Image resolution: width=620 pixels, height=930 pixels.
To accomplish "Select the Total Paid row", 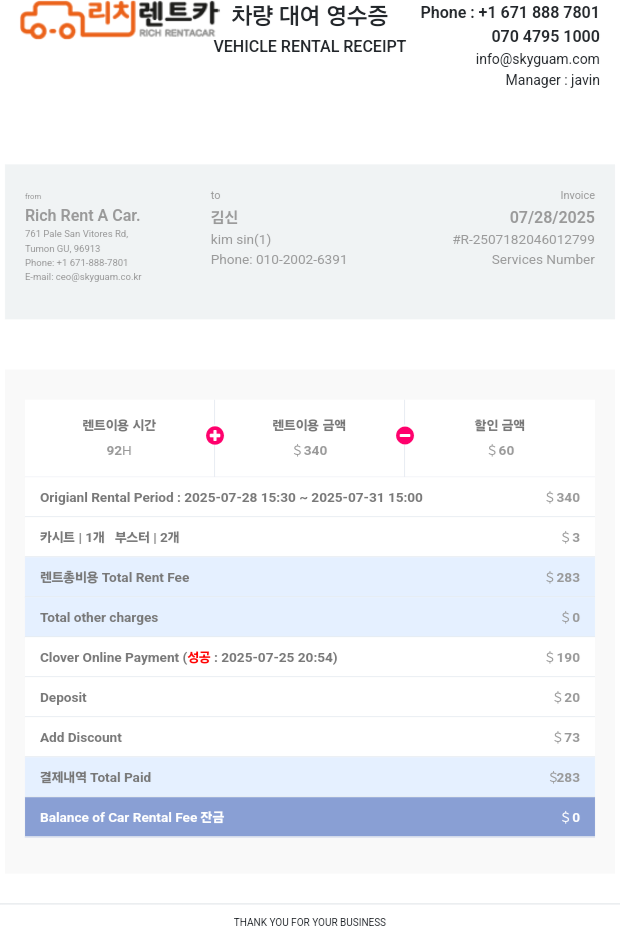I will click(310, 777).
